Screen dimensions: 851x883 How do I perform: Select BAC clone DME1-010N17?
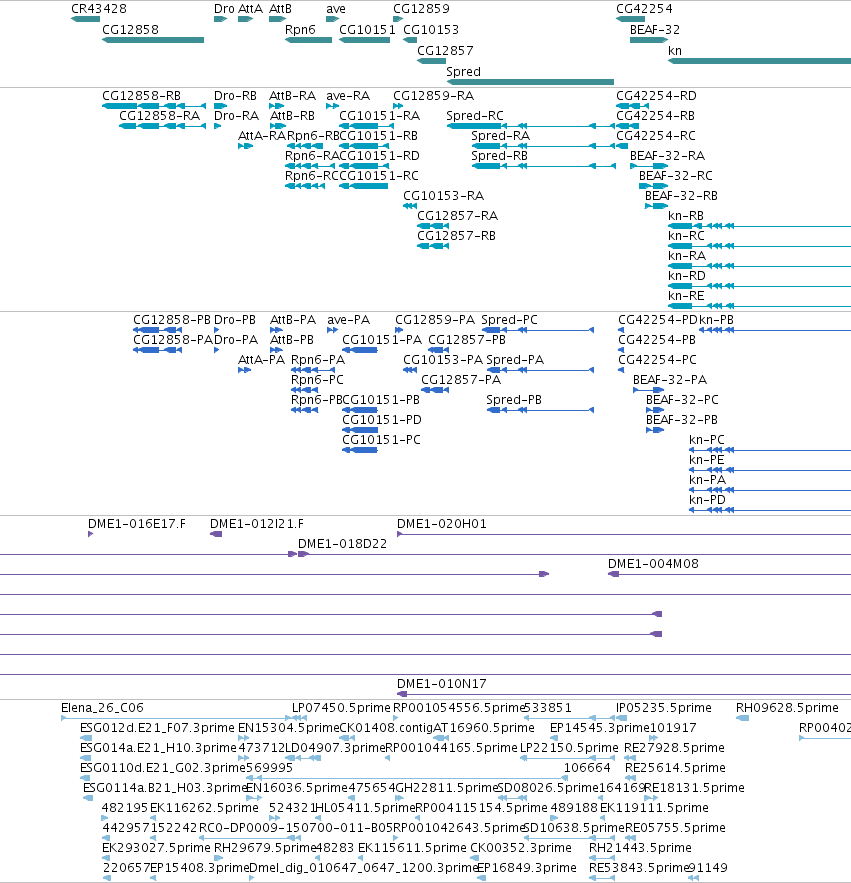click(442, 684)
